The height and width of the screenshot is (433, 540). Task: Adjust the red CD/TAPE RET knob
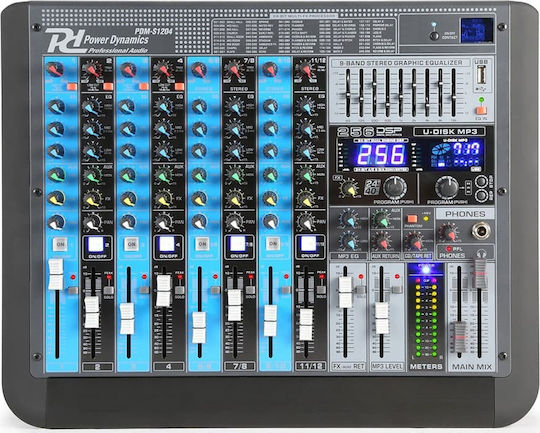[415, 241]
